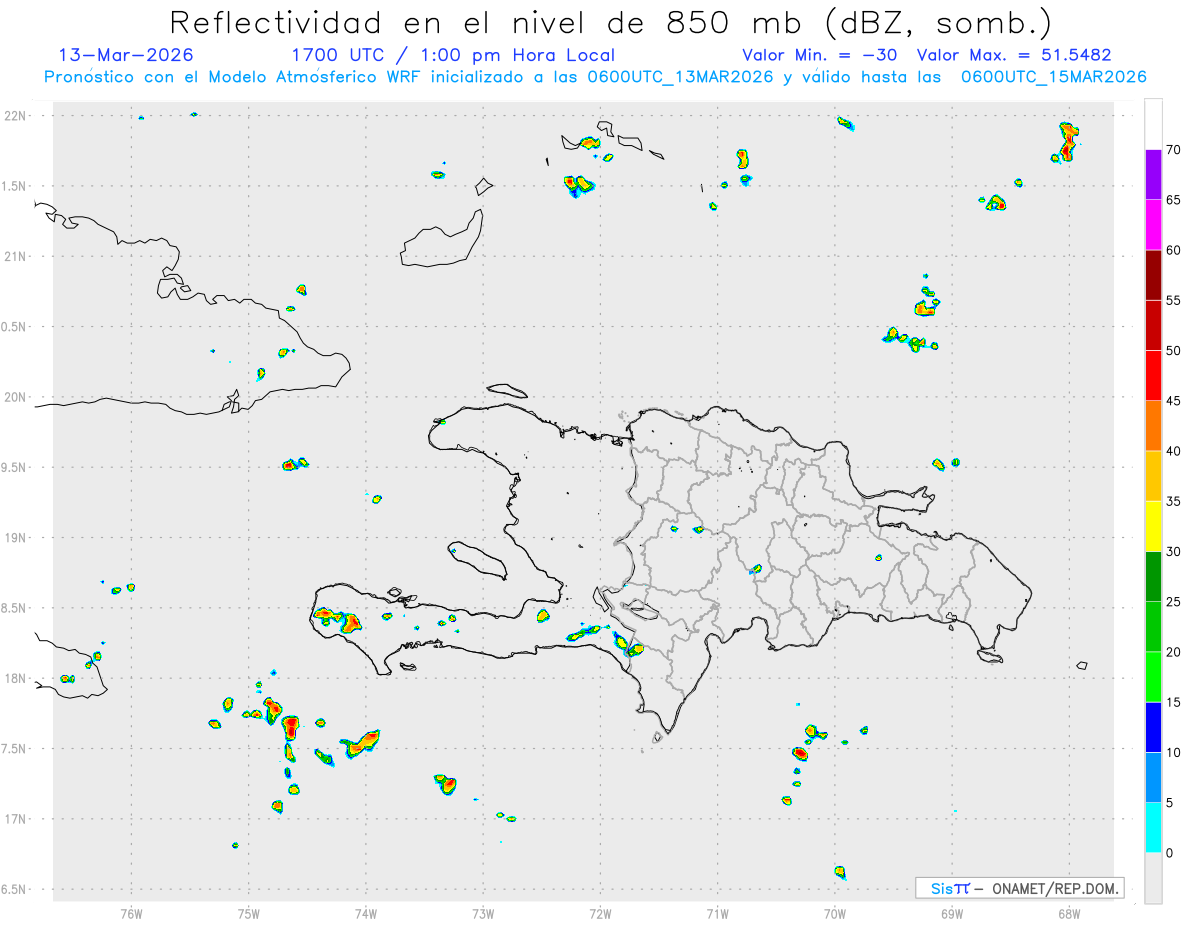Click the colorbar tick label '70'
Screen dimensions: 1200x927
coord(1174,150)
